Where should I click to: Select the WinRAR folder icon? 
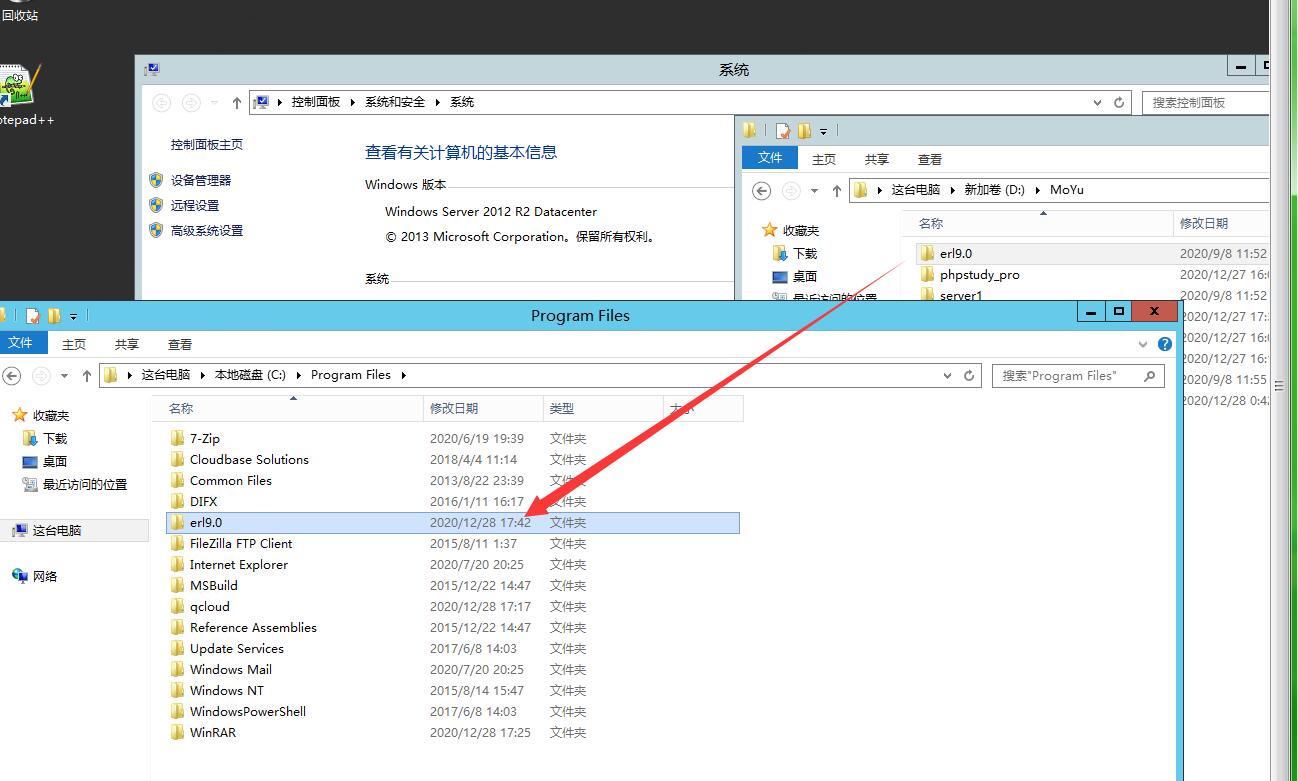click(177, 732)
